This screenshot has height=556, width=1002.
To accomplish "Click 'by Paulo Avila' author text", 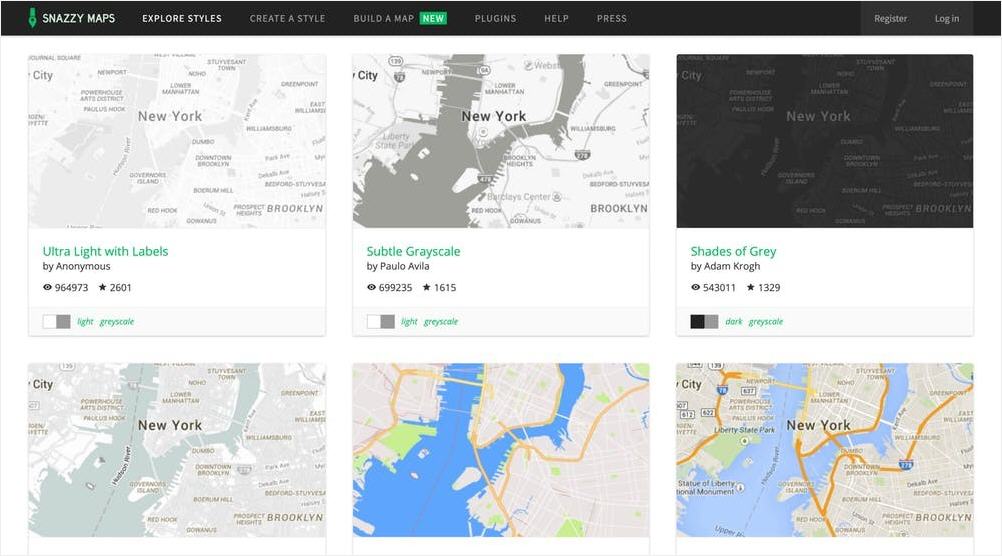I will [x=398, y=266].
